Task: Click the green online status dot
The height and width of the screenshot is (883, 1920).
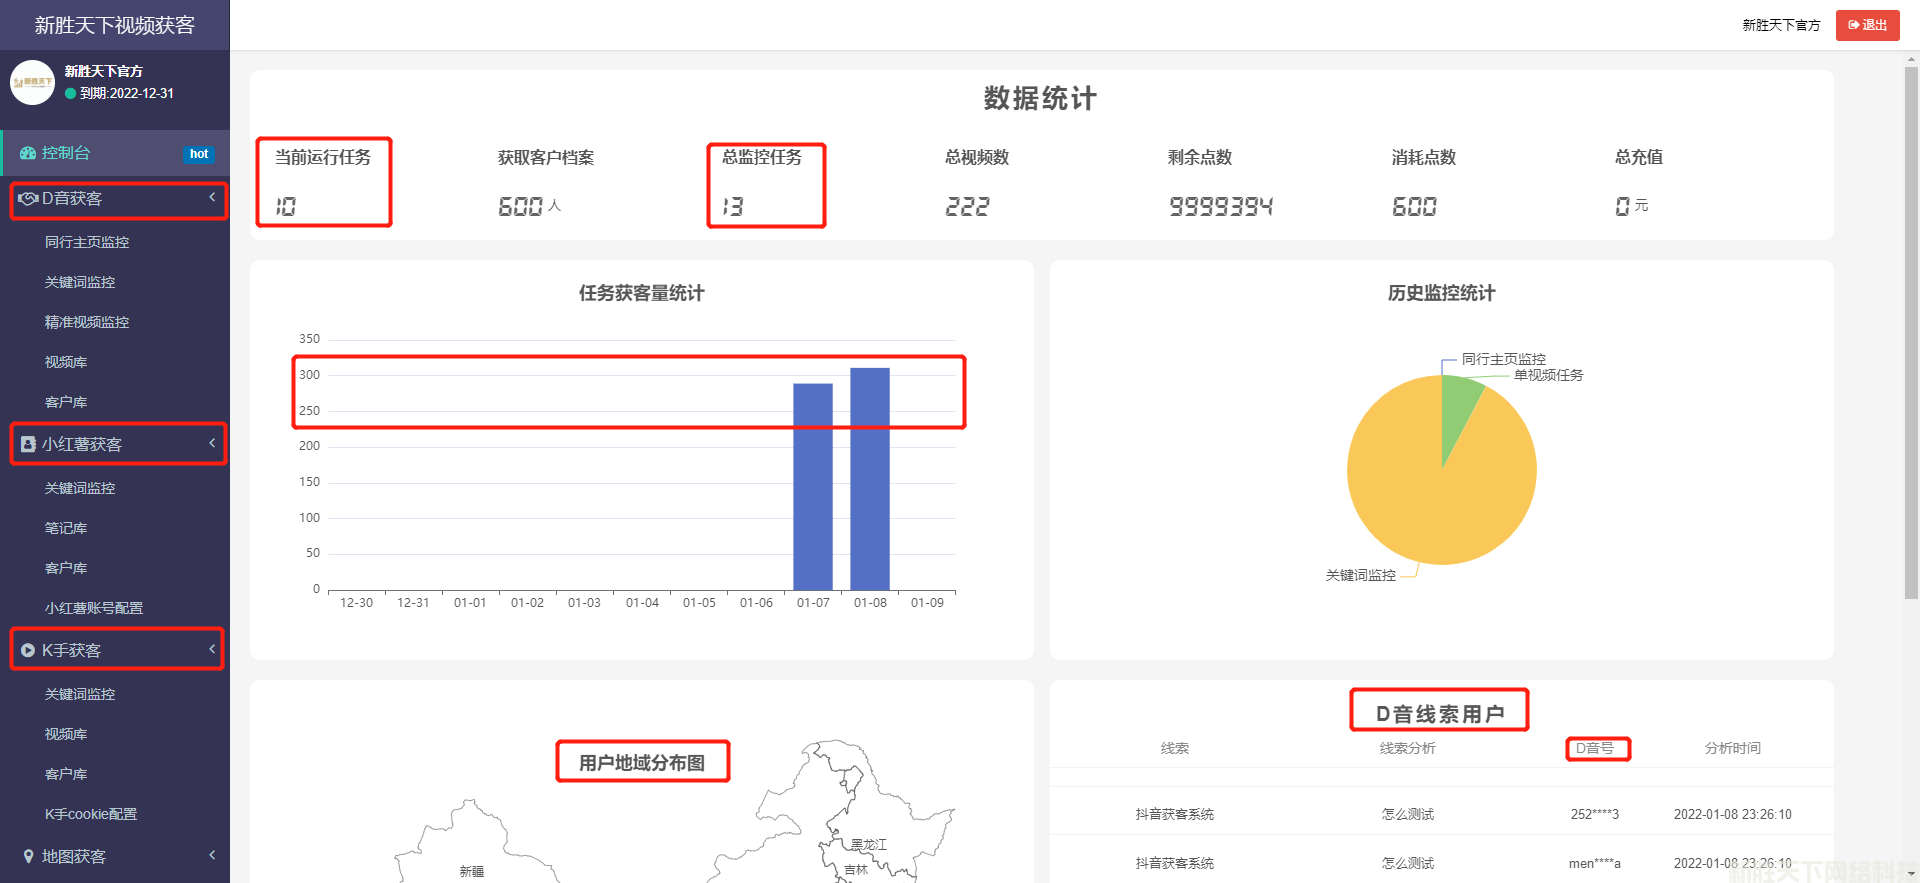Action: 70,94
